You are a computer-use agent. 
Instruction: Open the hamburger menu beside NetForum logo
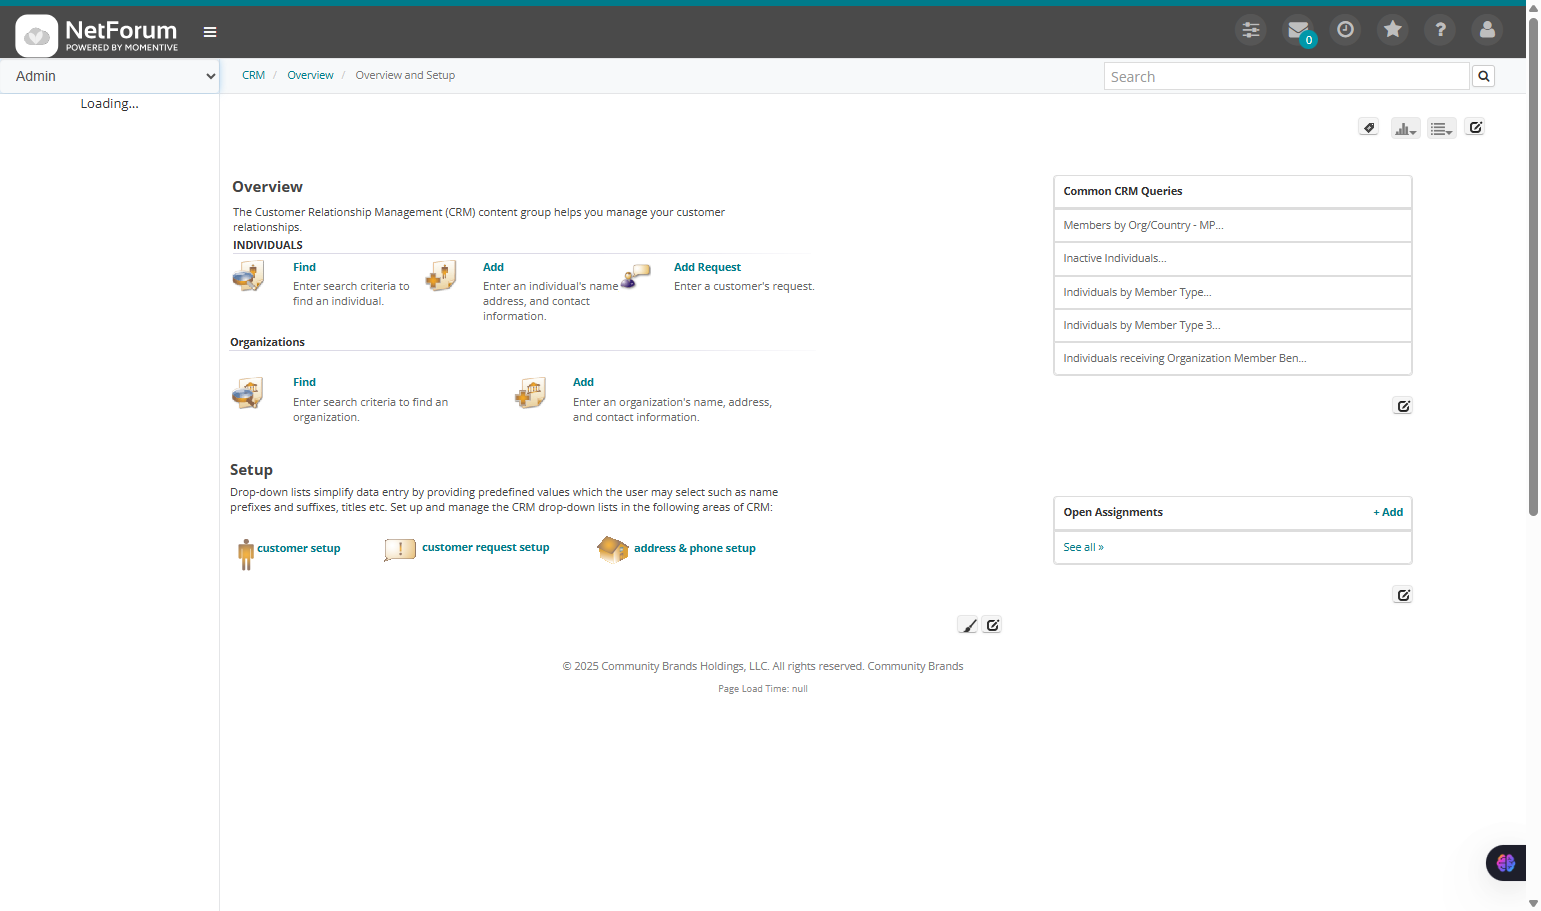pos(210,32)
